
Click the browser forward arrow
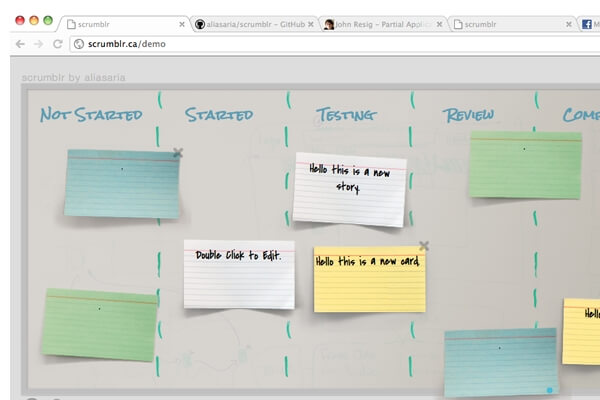click(37, 44)
